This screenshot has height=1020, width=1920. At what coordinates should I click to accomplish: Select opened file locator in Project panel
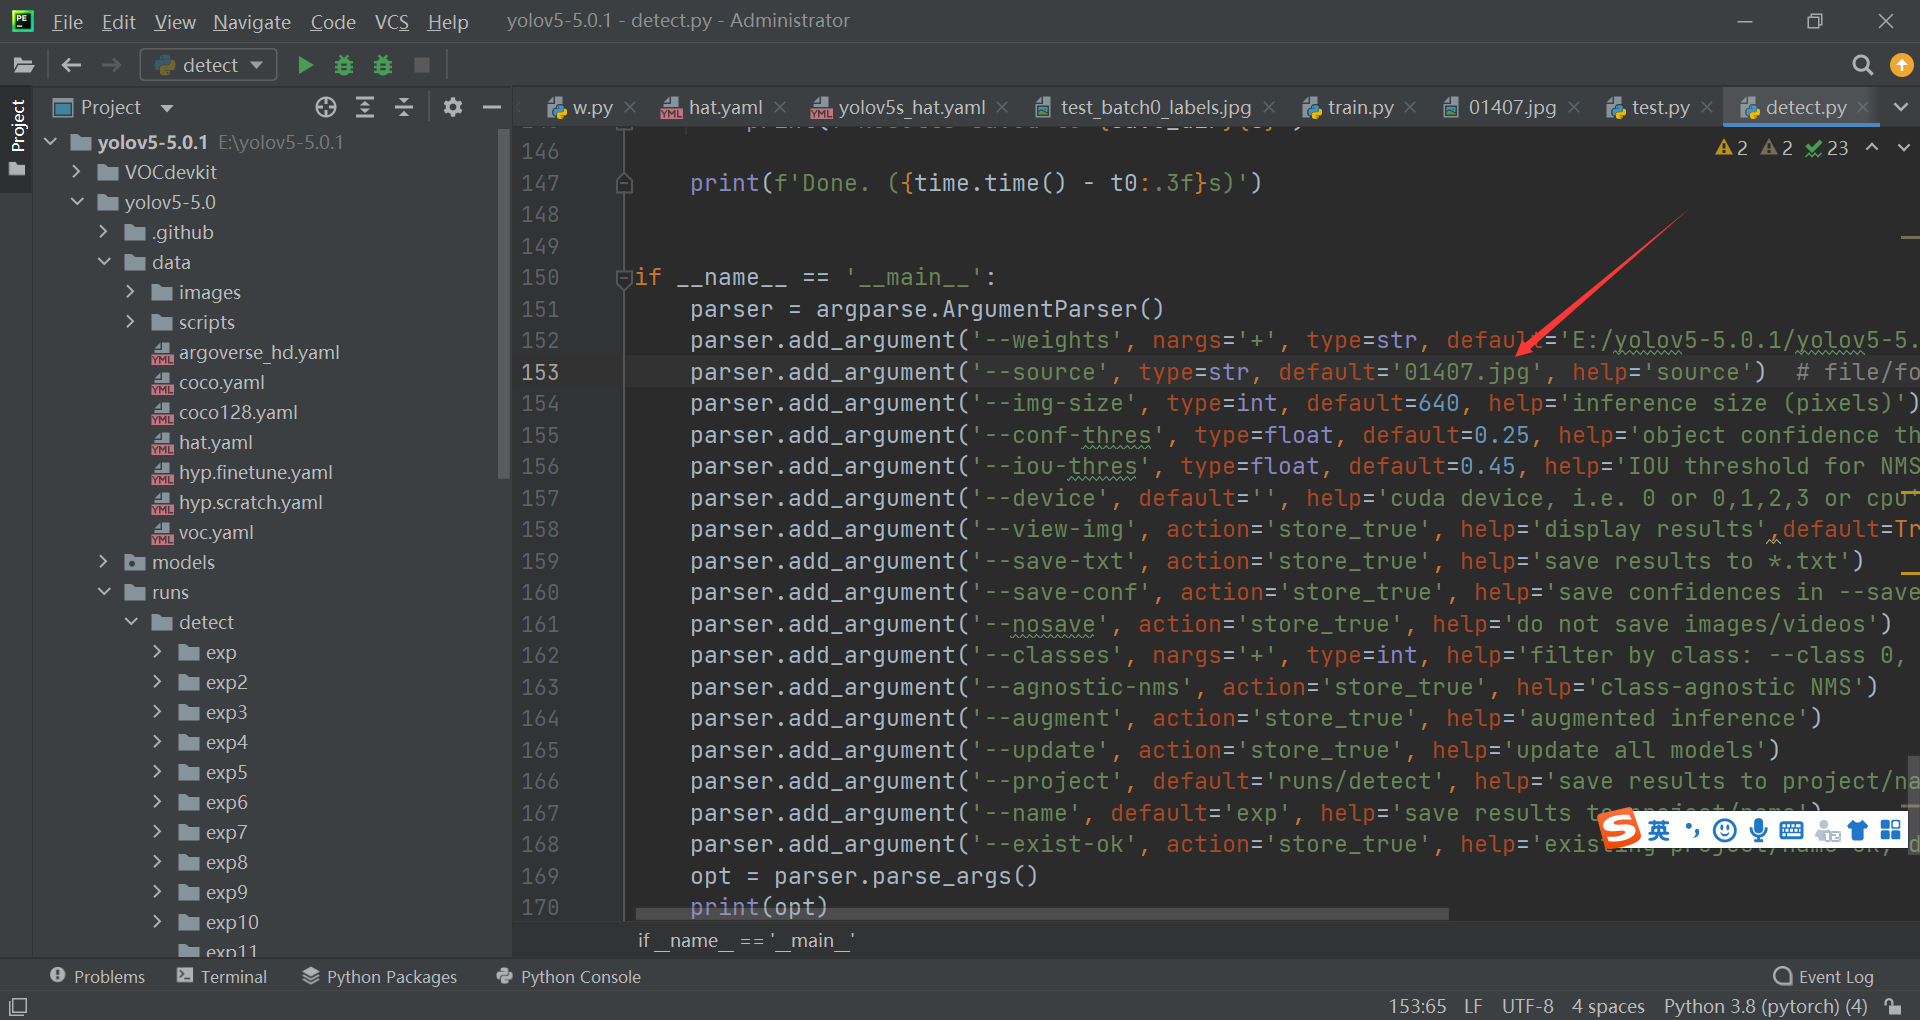[x=326, y=107]
